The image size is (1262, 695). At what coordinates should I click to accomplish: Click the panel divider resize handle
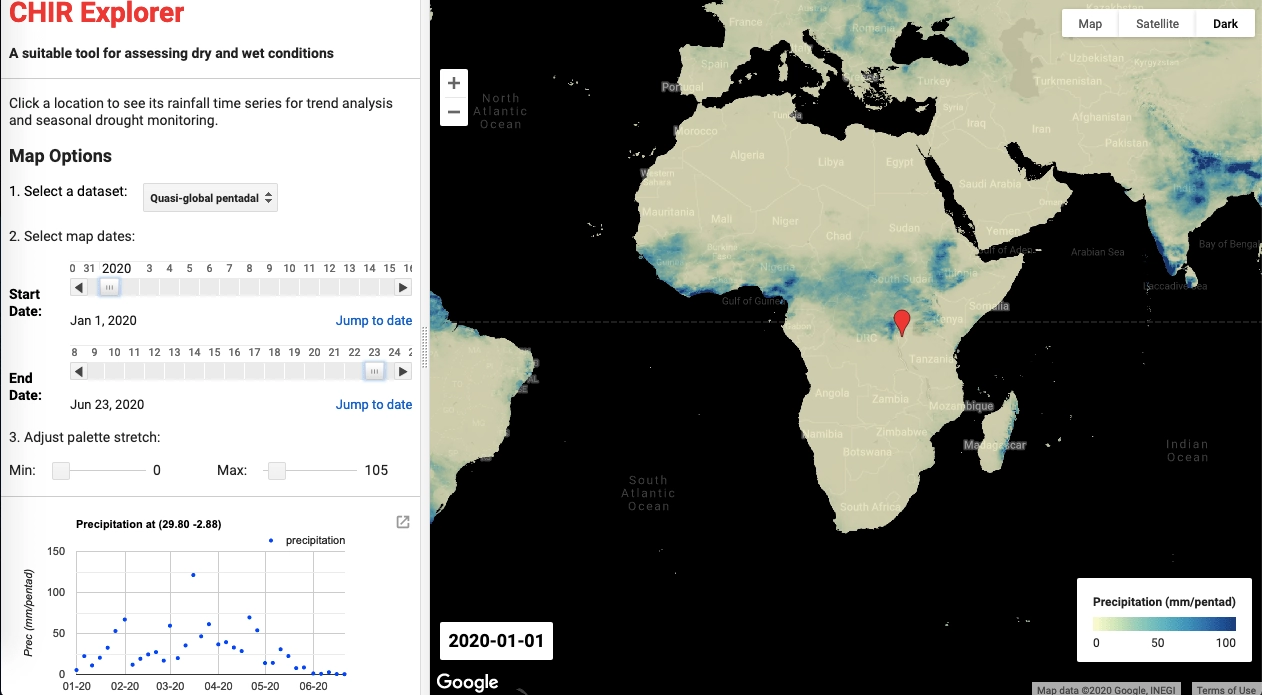[x=425, y=348]
